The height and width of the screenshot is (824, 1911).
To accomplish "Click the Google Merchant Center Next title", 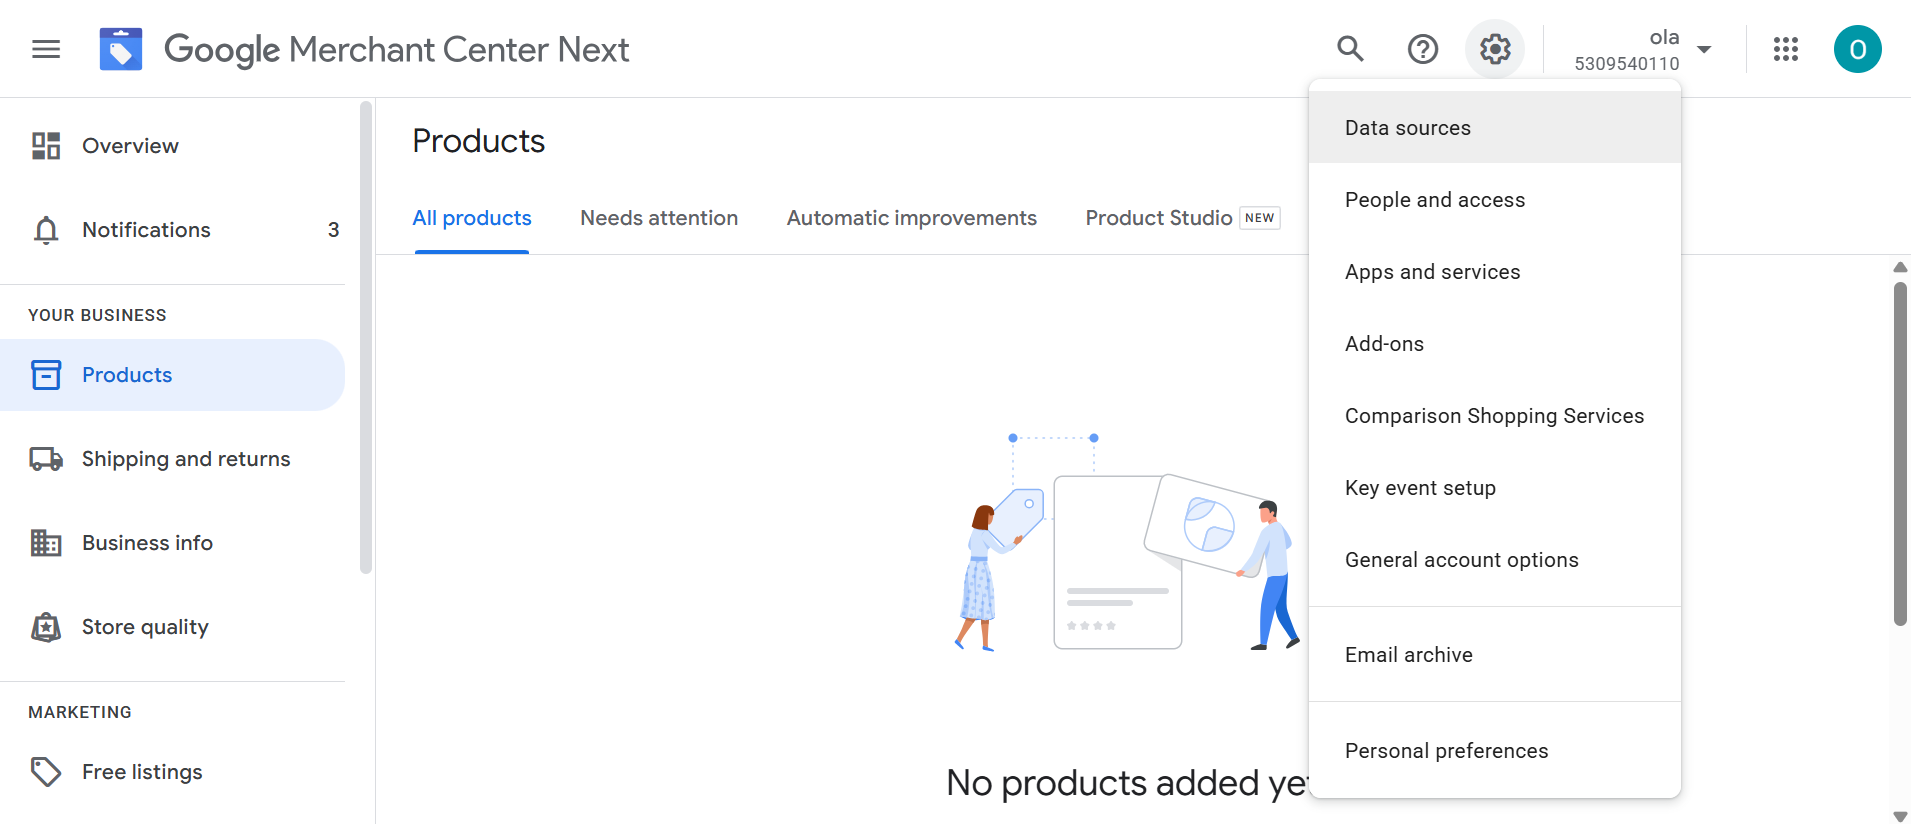I will coord(397,49).
